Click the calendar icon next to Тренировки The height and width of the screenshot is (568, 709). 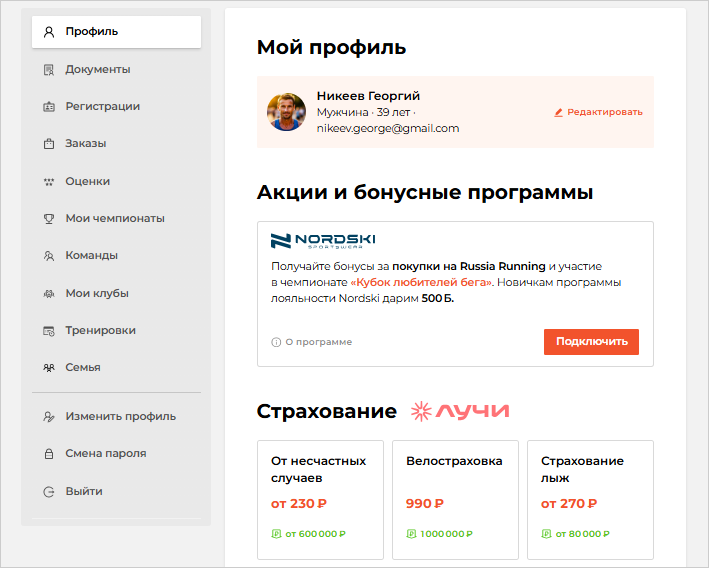click(48, 331)
